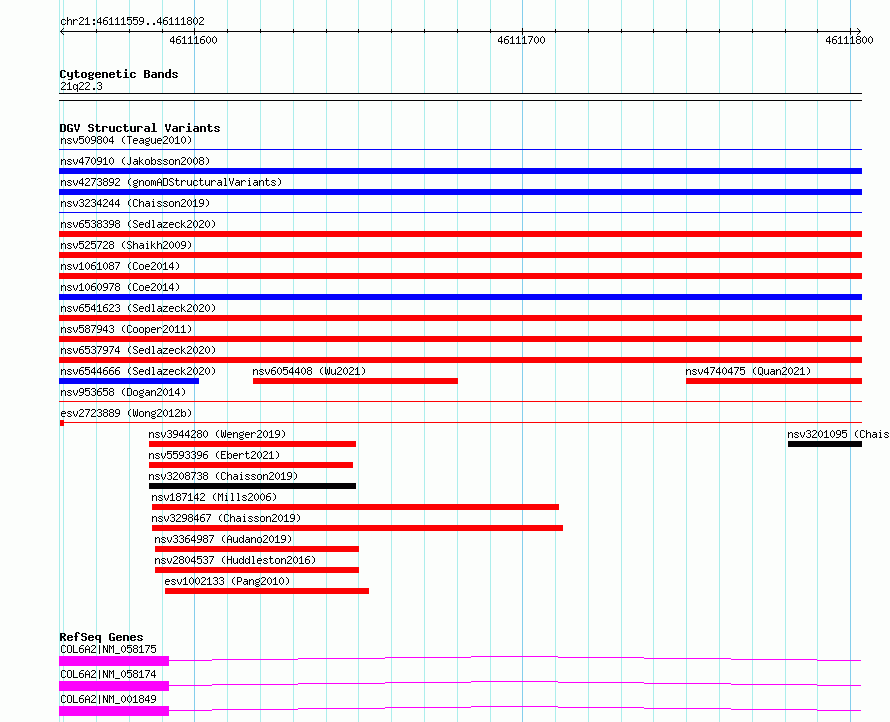Select red bar under nsv3298467 (Chaisson2019)
The width and height of the screenshot is (890, 722).
point(357,528)
